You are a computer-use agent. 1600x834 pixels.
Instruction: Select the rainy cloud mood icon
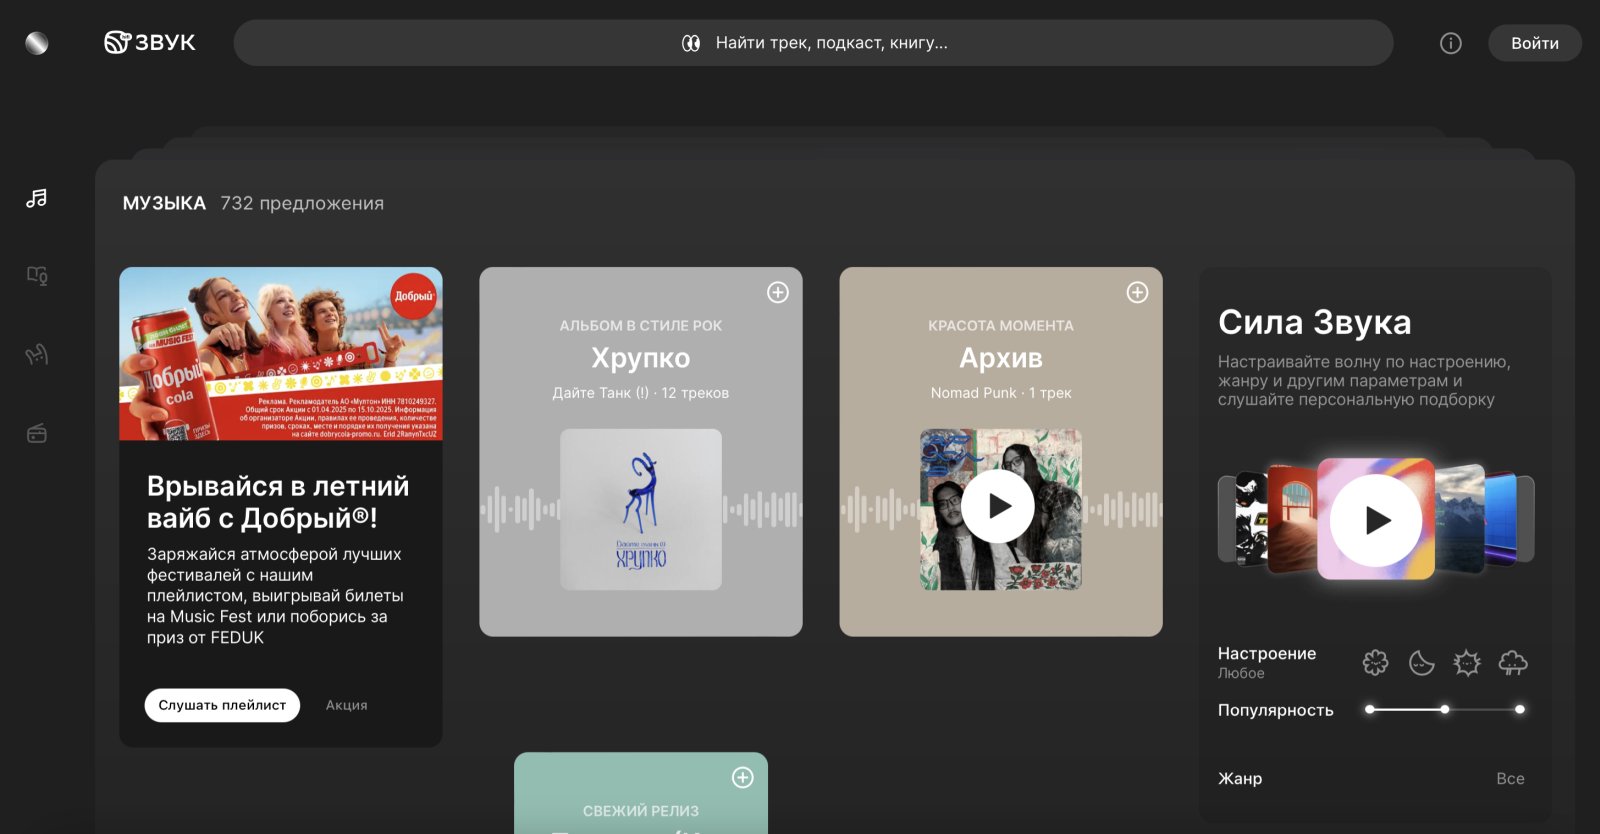(x=1513, y=662)
